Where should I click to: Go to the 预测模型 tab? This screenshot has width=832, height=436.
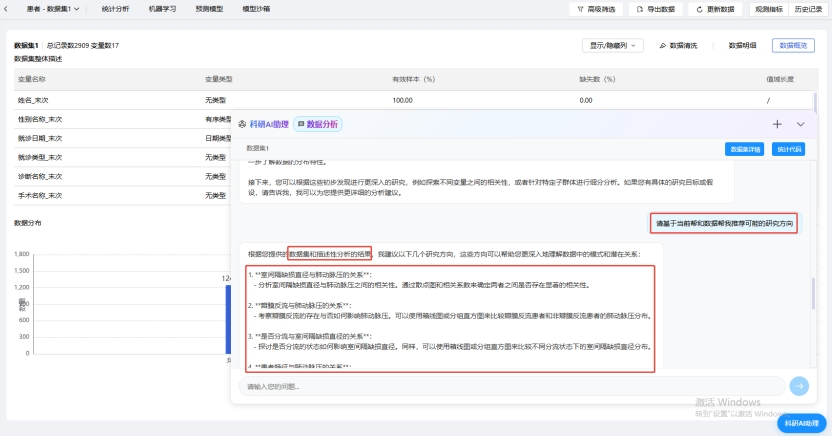click(208, 9)
